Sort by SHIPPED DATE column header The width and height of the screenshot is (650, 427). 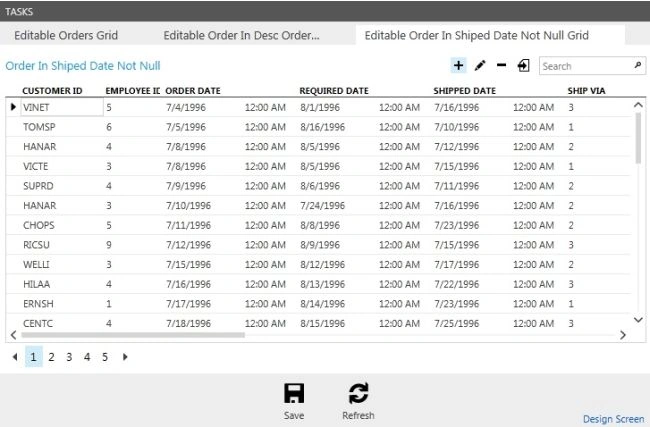click(465, 91)
